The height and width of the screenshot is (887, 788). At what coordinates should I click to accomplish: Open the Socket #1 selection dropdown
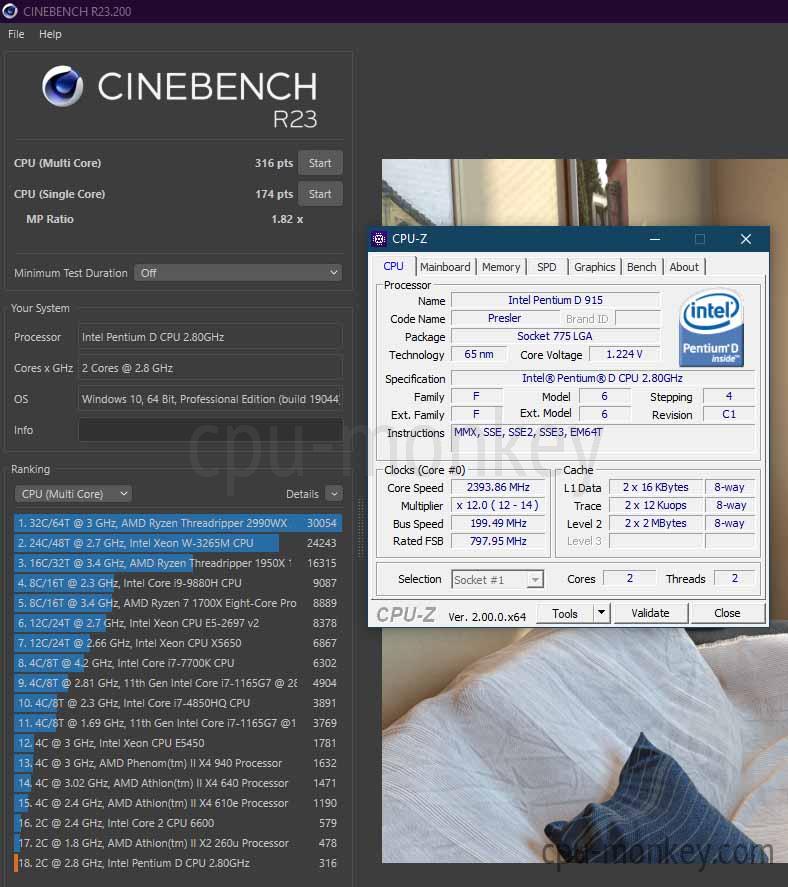pyautogui.click(x=498, y=579)
